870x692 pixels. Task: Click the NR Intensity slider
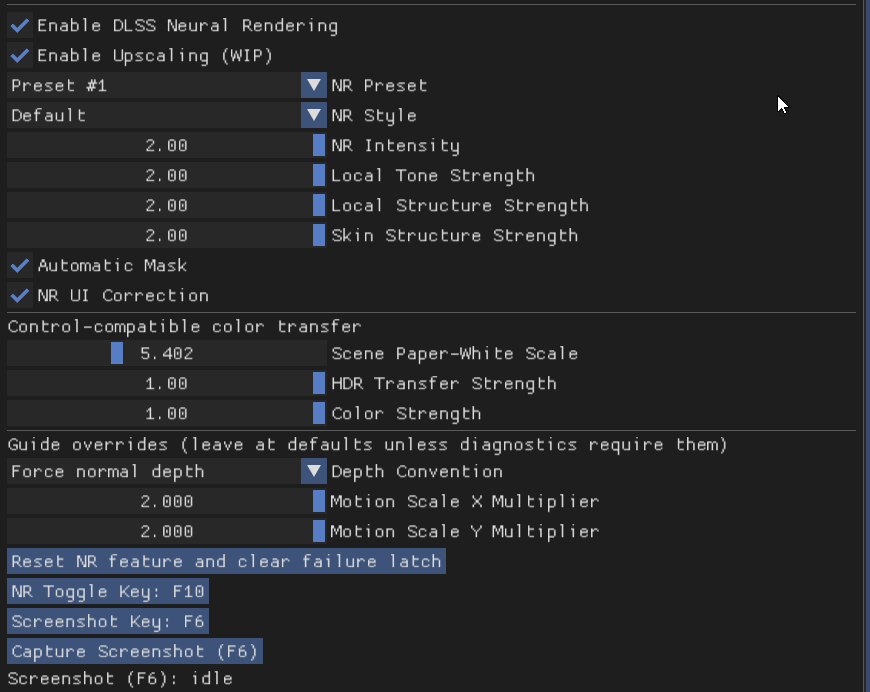coord(166,145)
